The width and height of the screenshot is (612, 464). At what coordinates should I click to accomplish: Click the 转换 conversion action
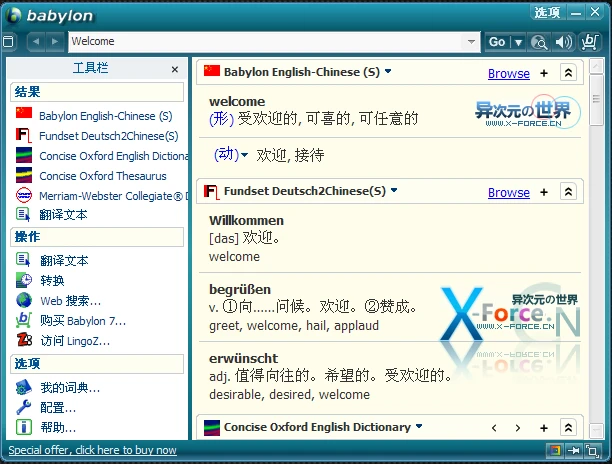click(x=52, y=281)
